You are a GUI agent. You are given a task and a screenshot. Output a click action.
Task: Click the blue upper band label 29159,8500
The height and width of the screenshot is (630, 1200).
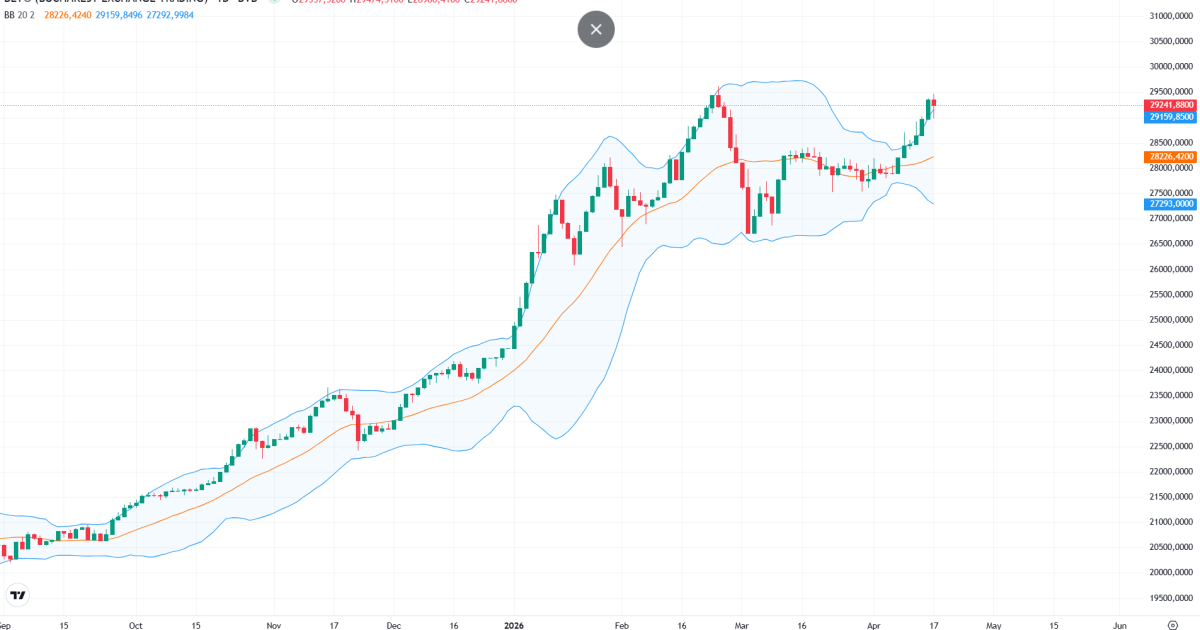click(x=1171, y=117)
